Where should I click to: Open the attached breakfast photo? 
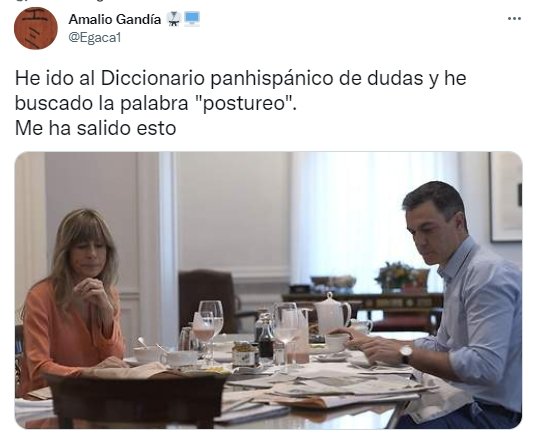(268, 290)
